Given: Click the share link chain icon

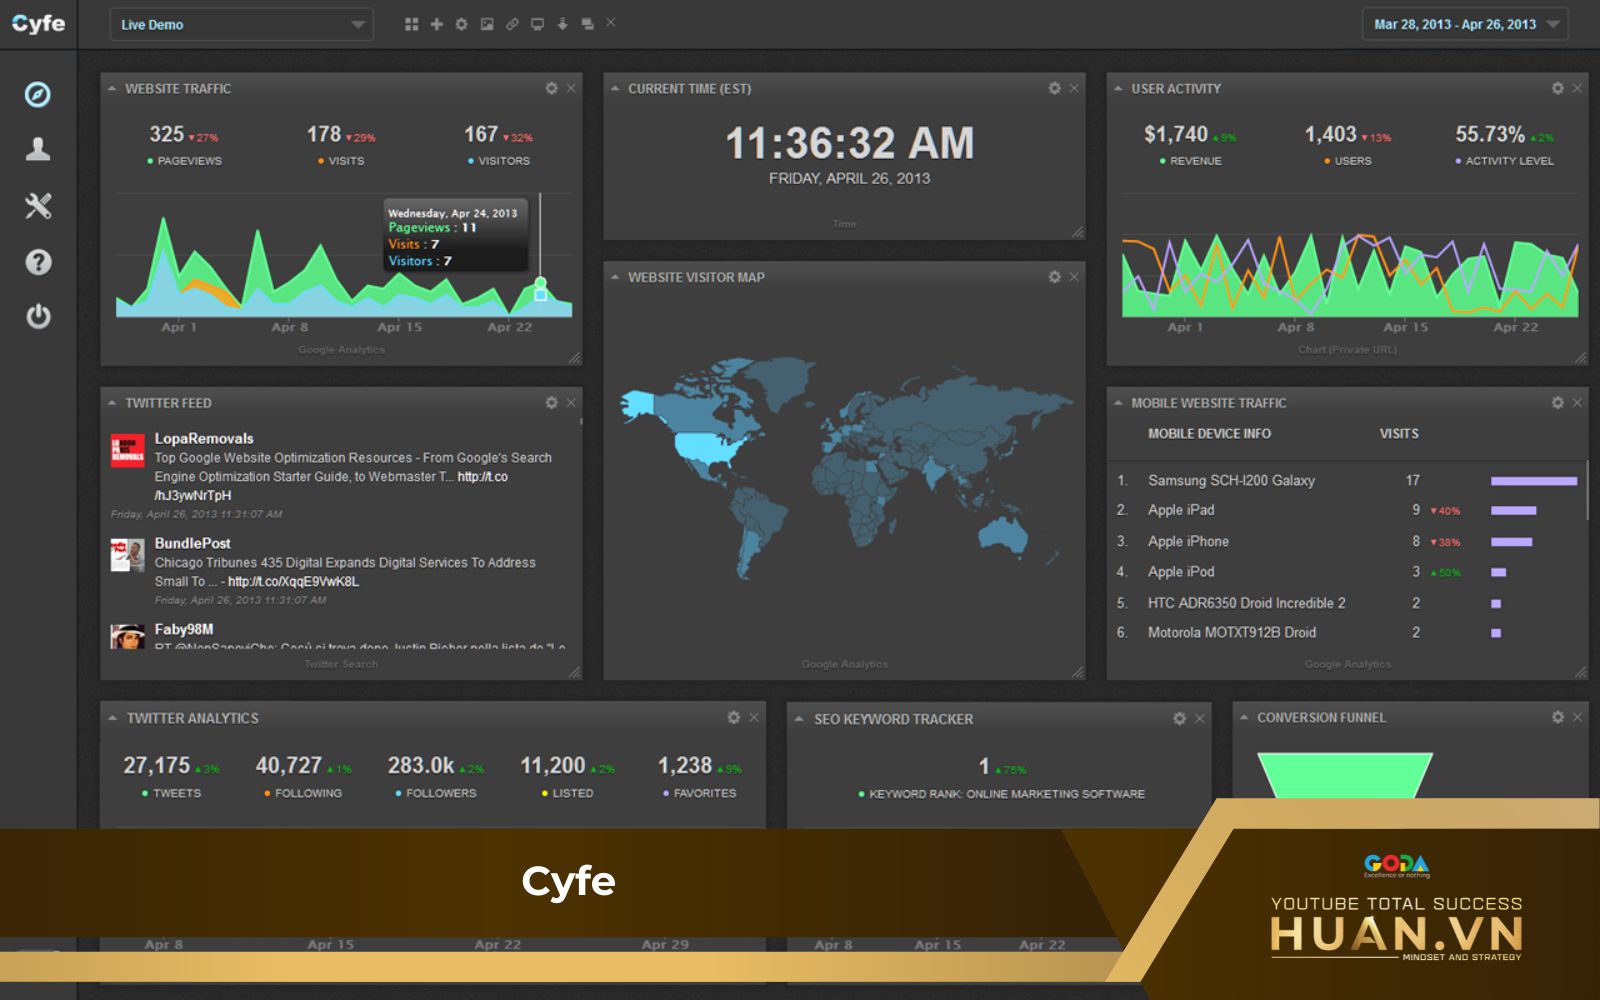Looking at the screenshot, I should 512,24.
